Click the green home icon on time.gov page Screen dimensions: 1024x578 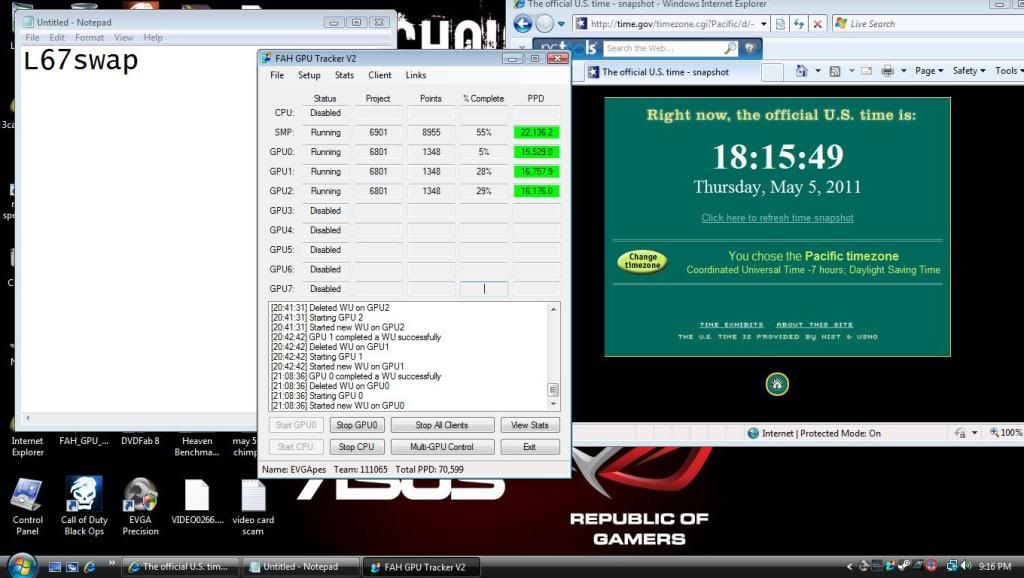tap(777, 384)
